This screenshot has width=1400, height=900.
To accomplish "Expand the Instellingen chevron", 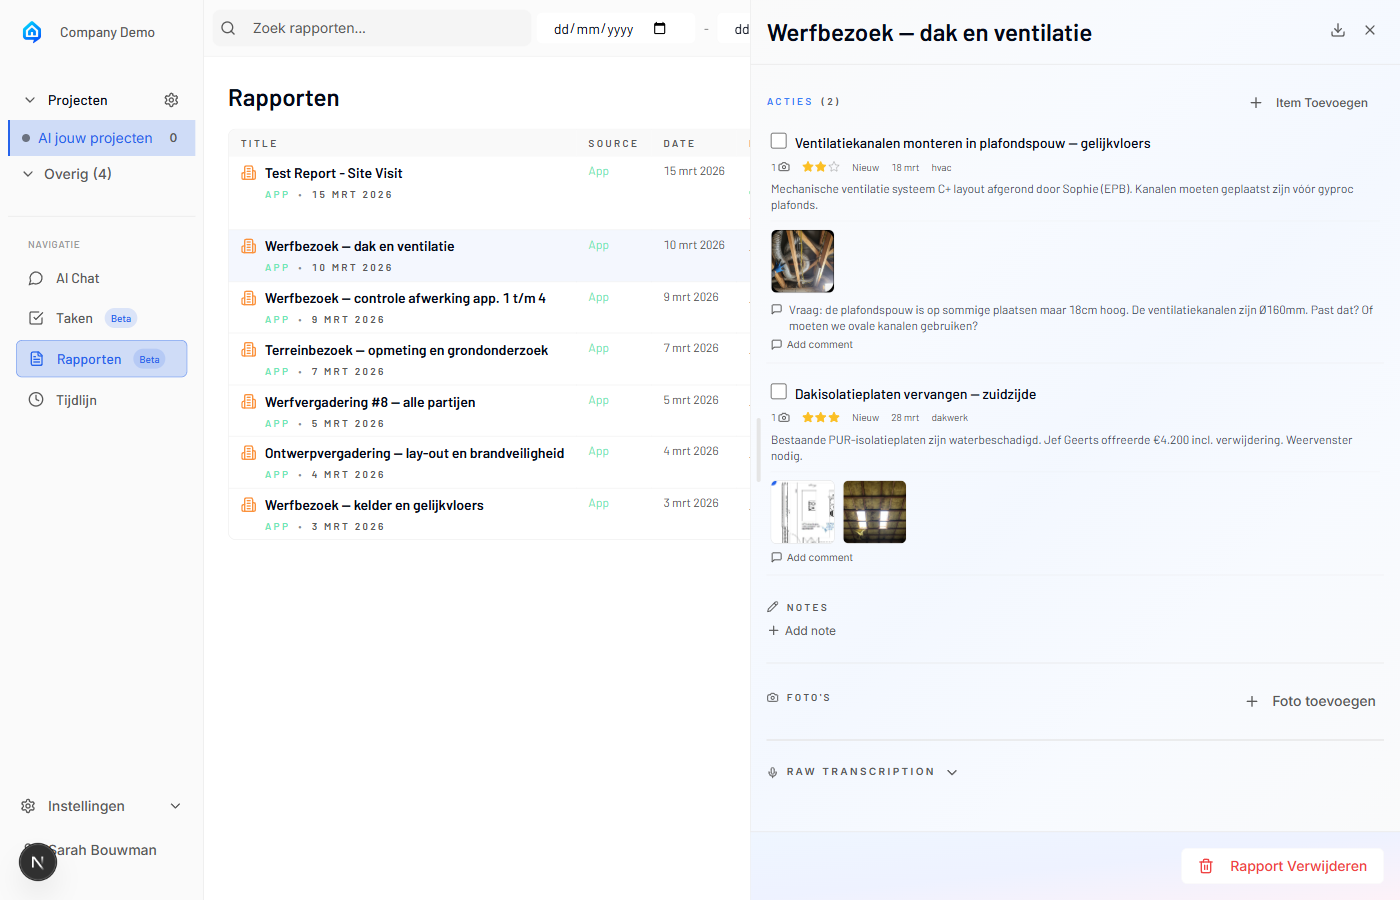I will click(175, 805).
